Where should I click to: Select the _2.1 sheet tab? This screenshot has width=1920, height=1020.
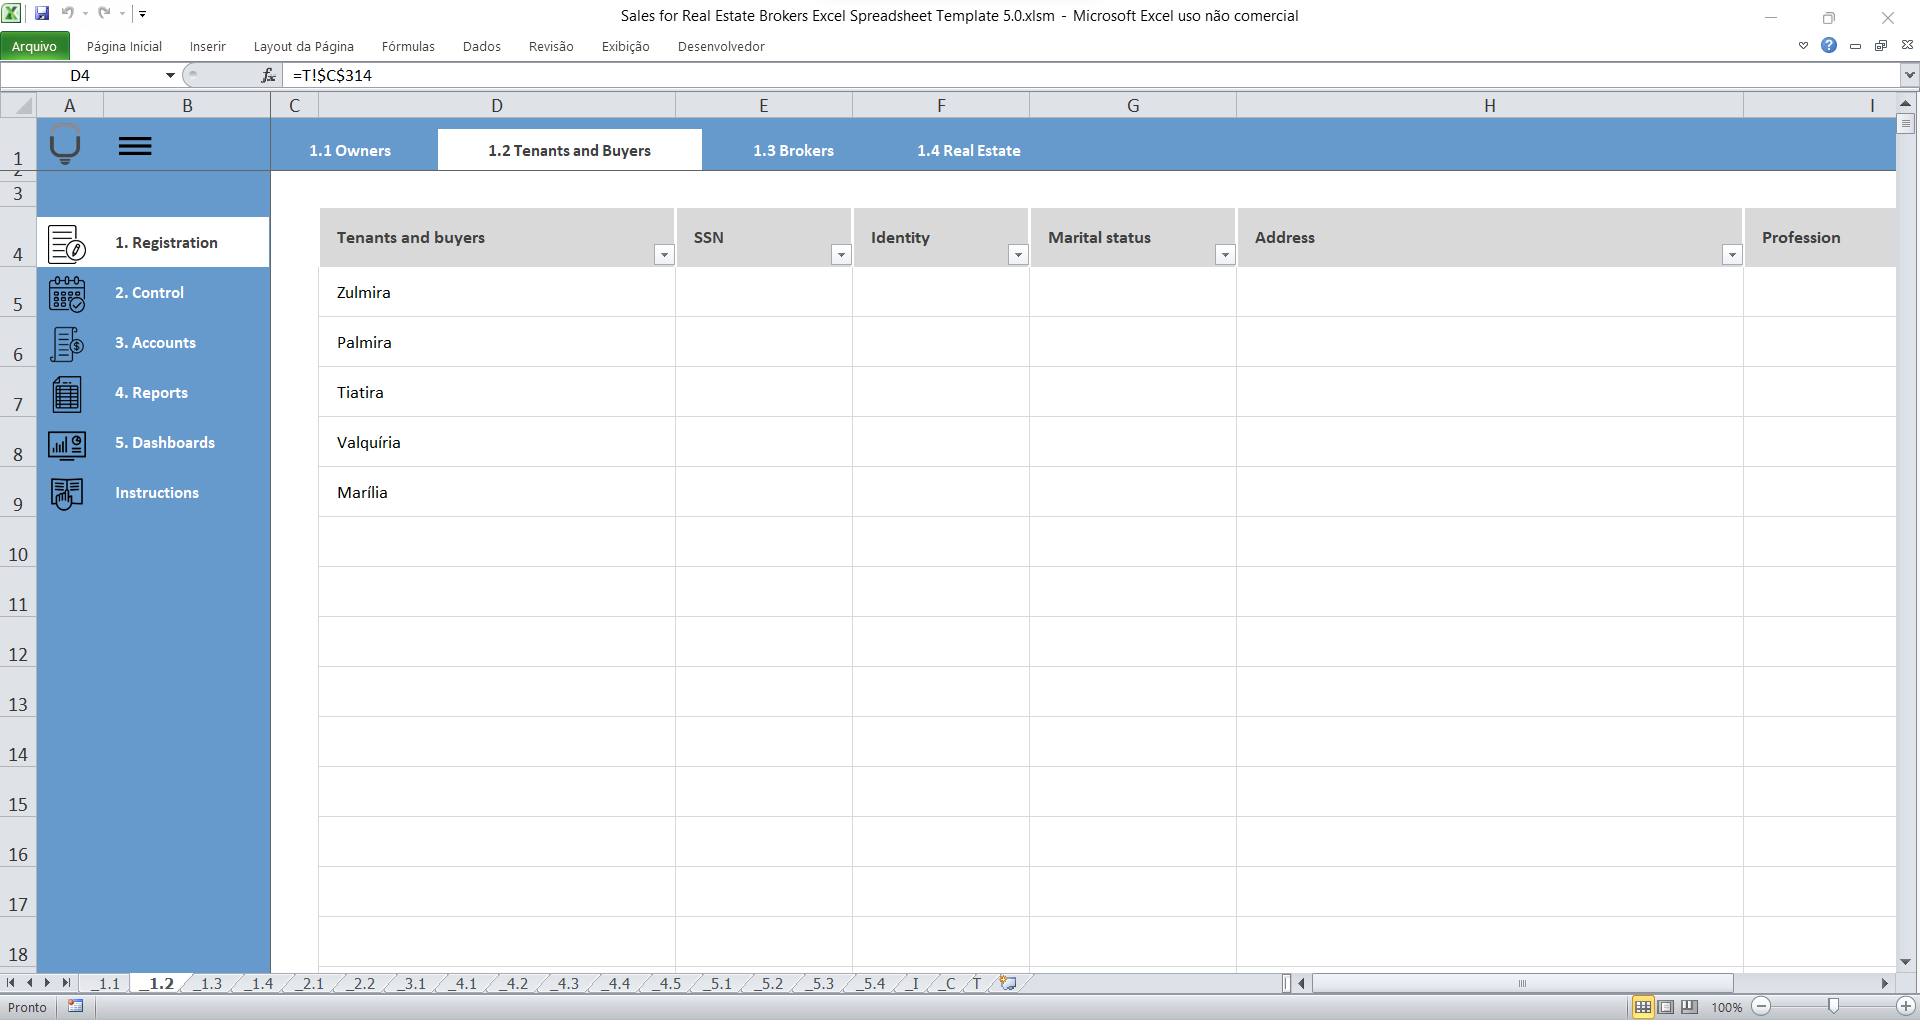310,984
